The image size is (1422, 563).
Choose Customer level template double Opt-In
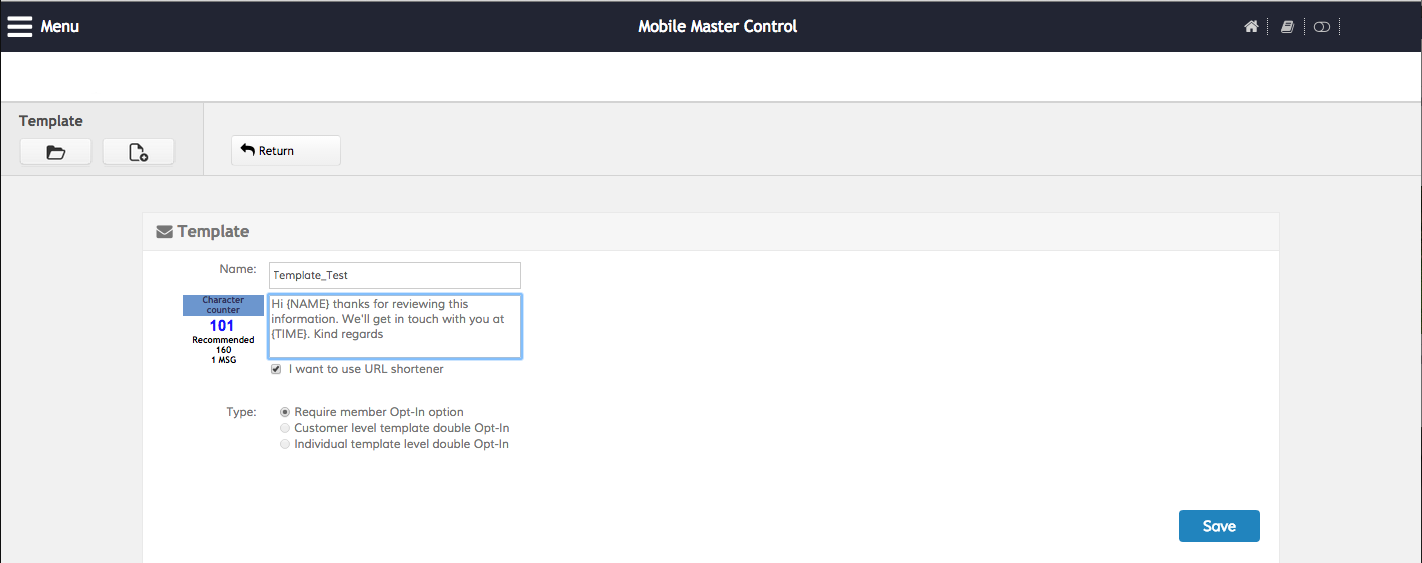[285, 428]
